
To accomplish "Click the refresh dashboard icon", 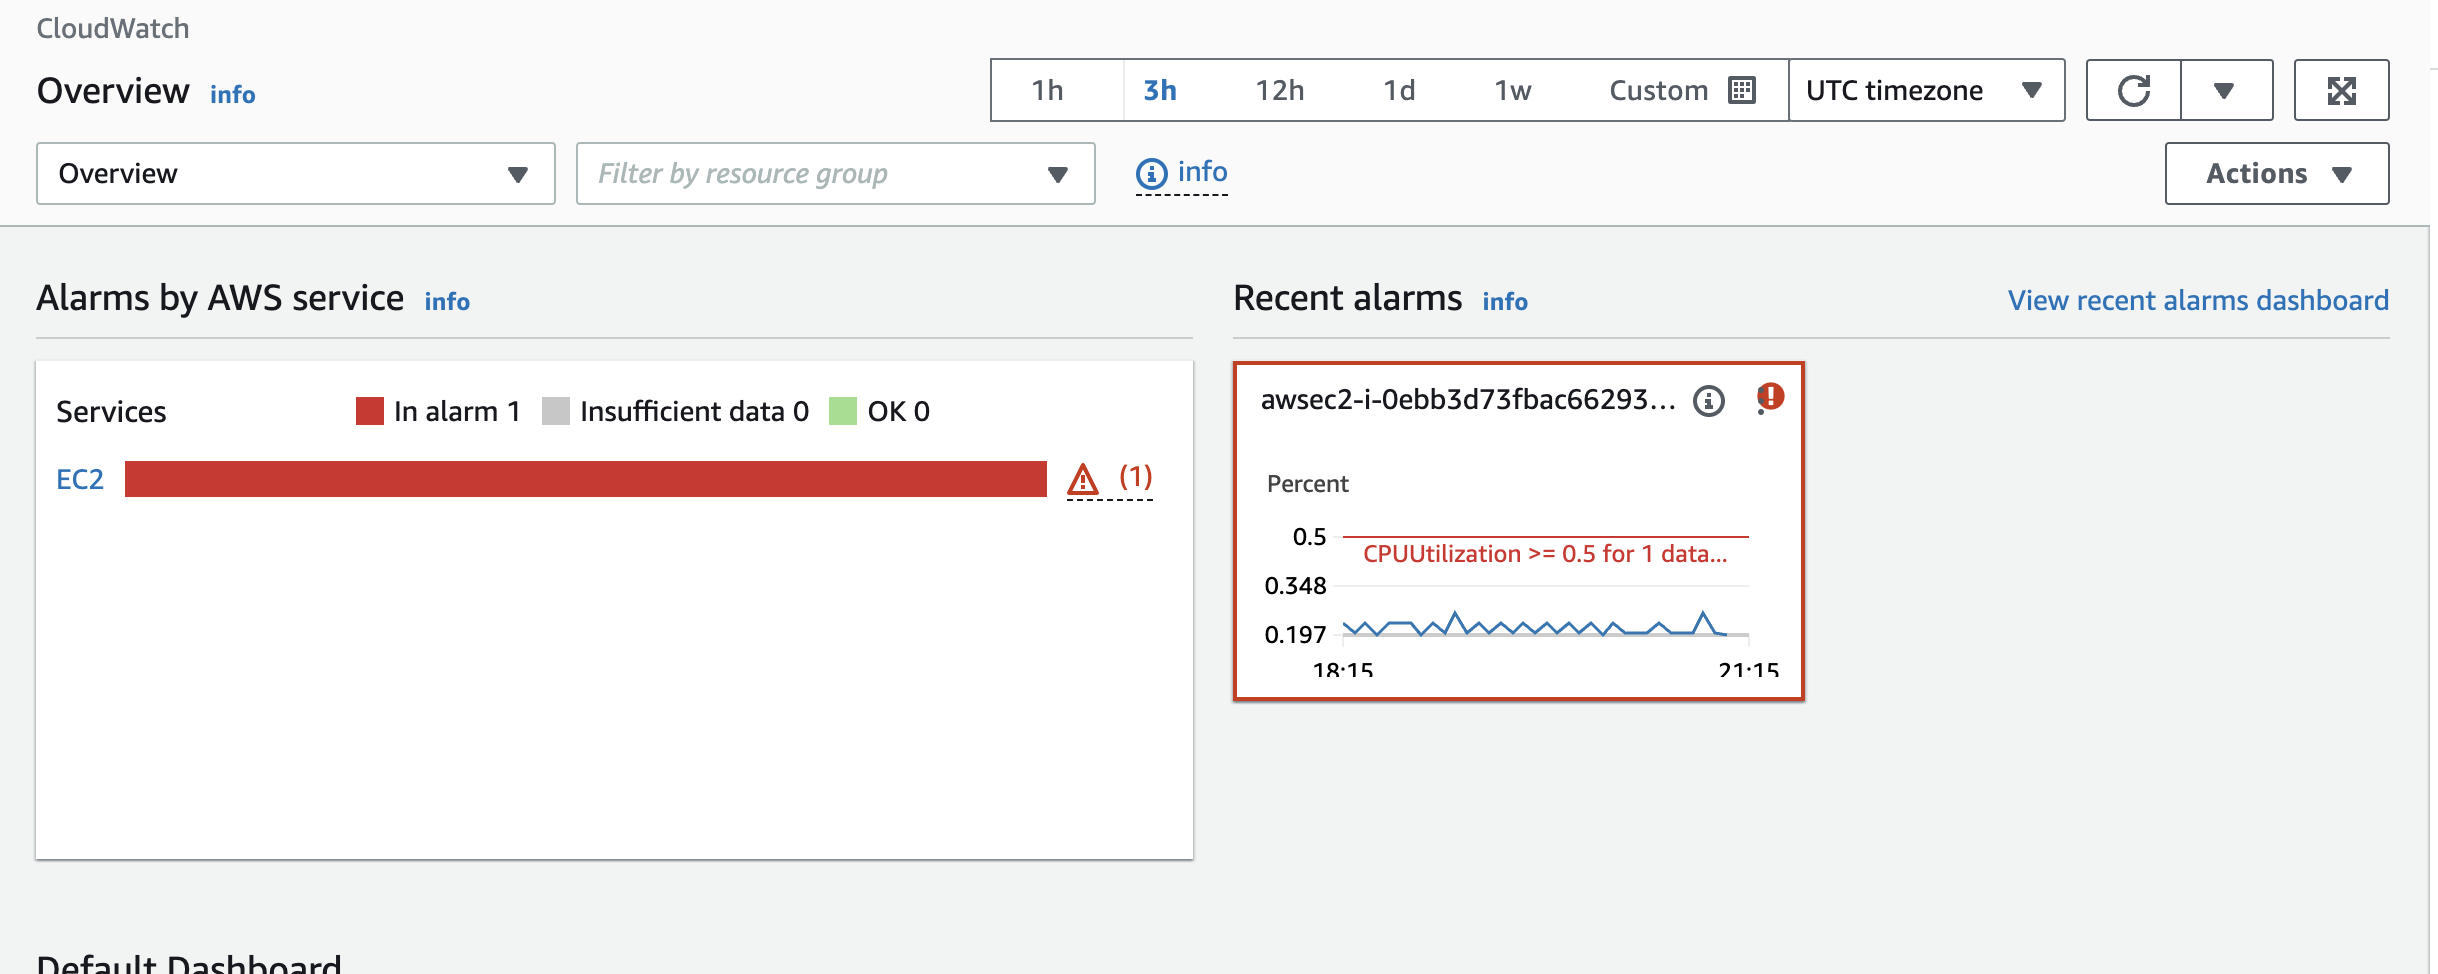I will (x=2133, y=91).
